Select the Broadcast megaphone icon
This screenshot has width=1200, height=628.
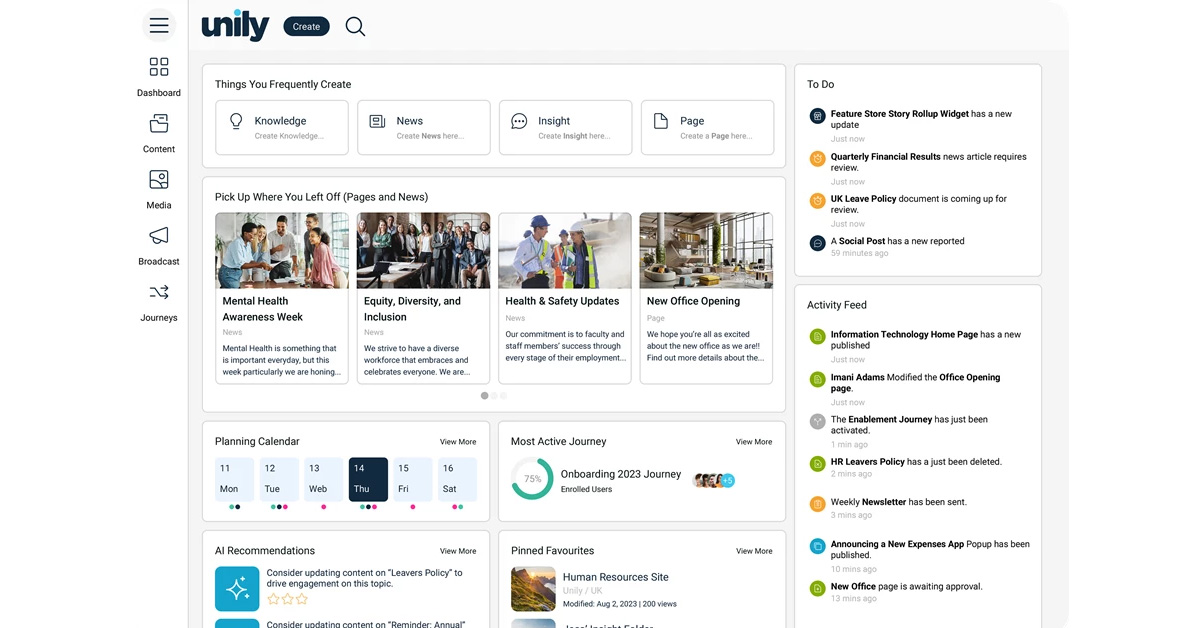[159, 236]
